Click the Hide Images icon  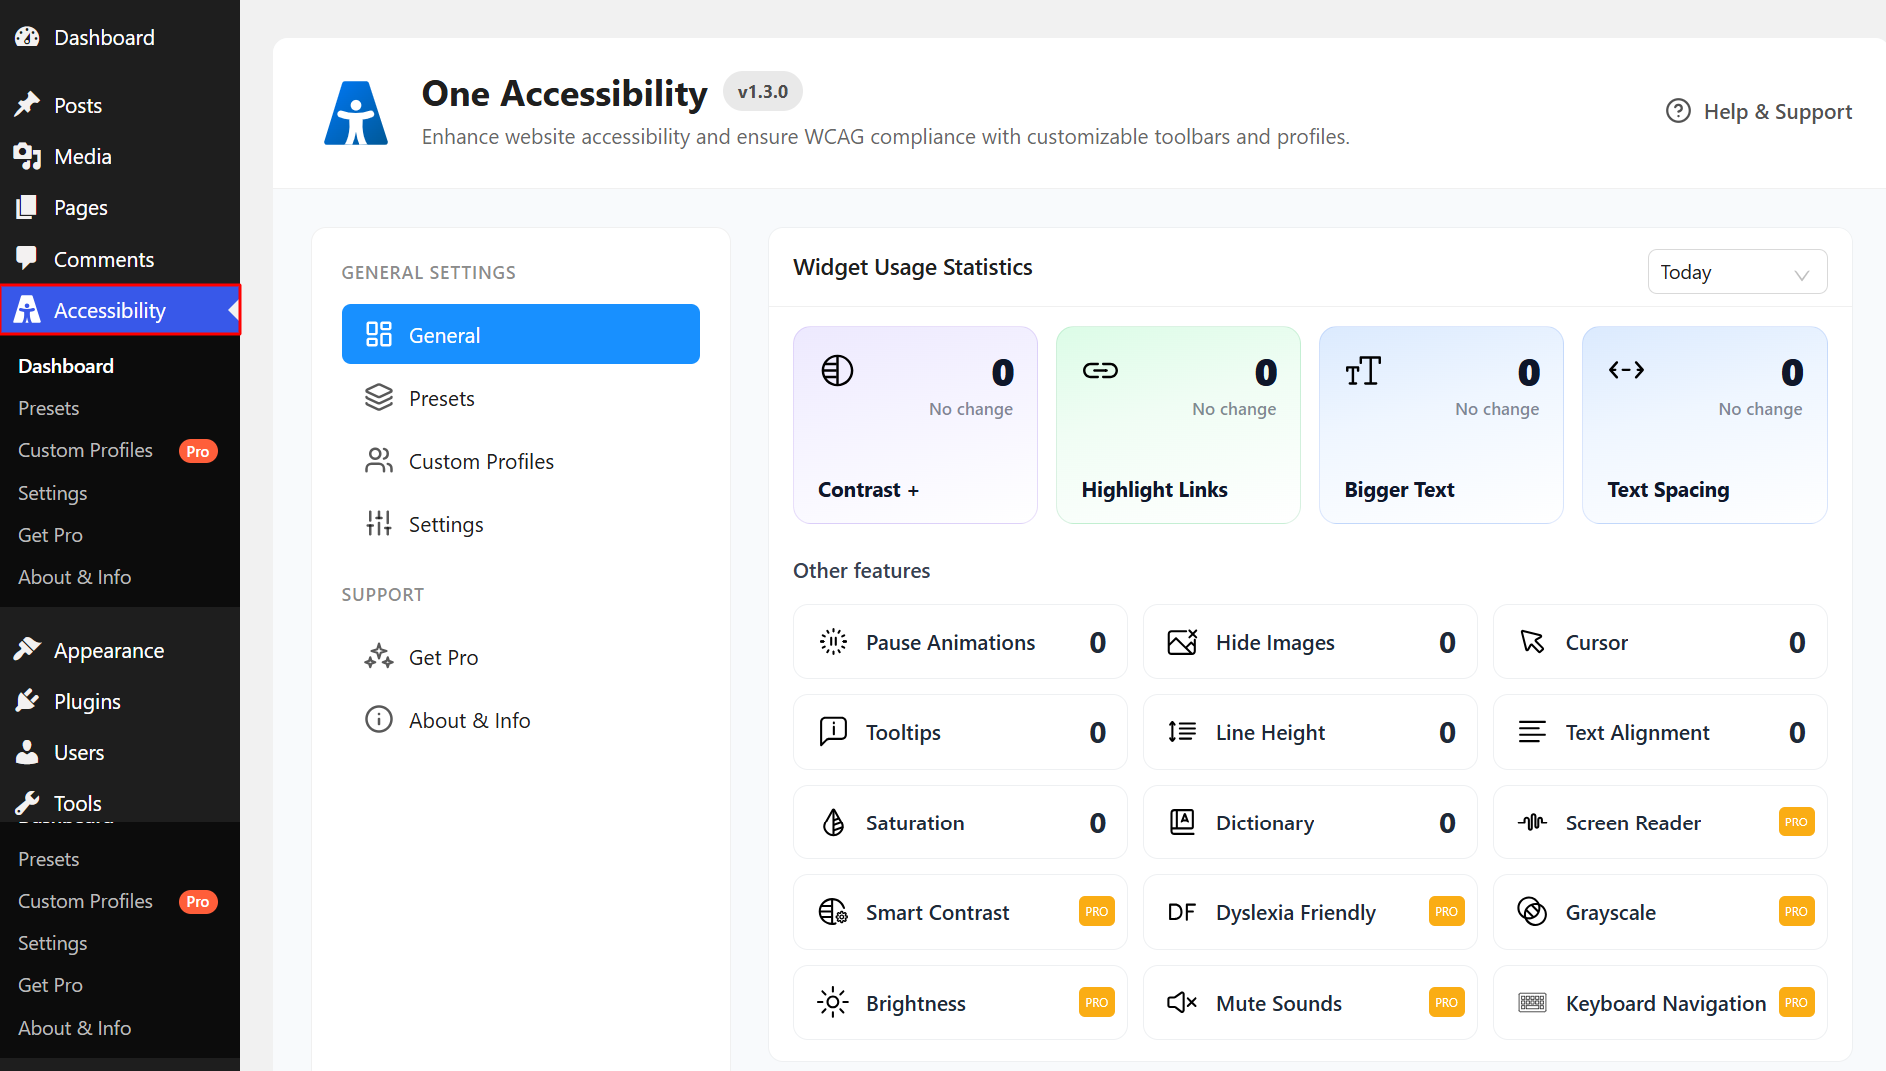1182,642
